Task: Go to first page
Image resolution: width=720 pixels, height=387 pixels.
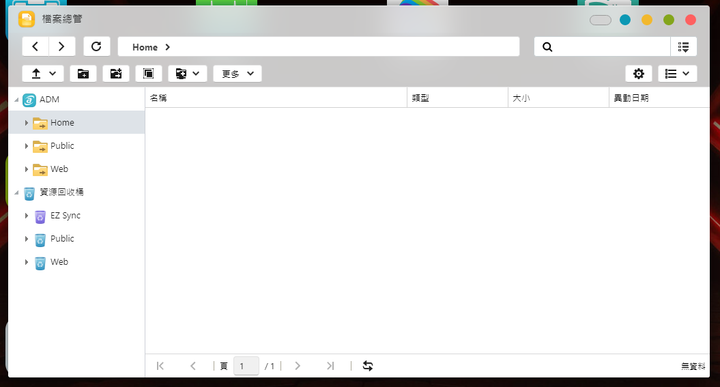Action: (x=160, y=366)
